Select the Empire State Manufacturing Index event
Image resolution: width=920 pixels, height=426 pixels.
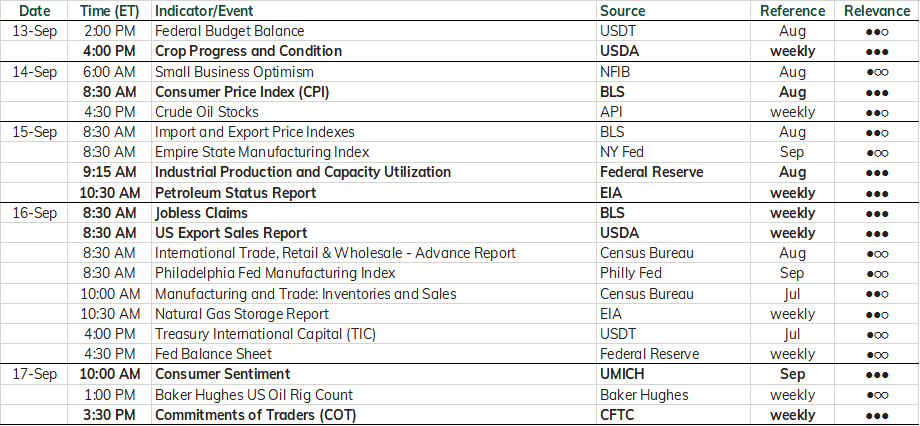click(262, 152)
